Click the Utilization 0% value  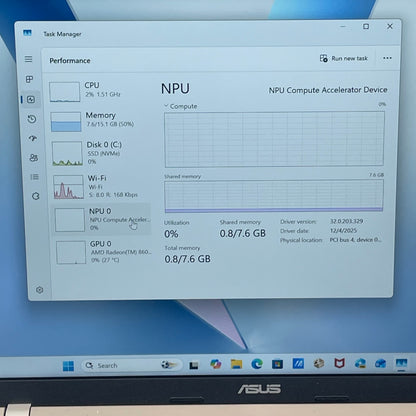[x=171, y=234]
